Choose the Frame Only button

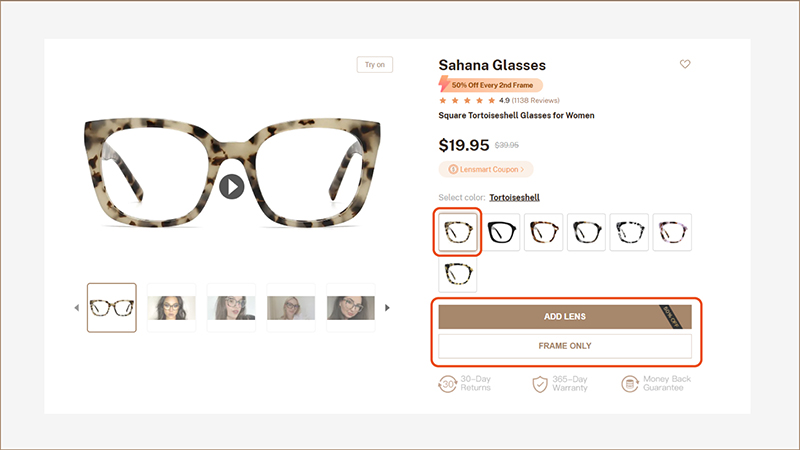[x=564, y=346]
